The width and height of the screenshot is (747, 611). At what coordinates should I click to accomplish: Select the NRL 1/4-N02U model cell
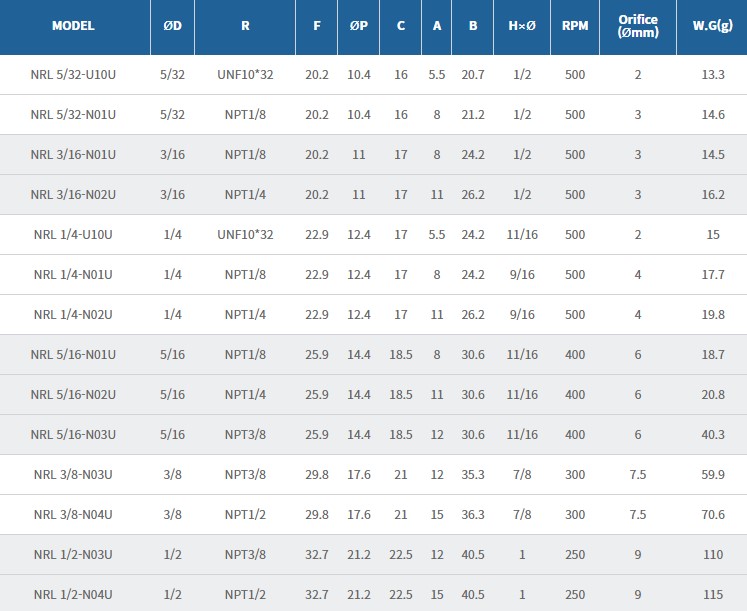pos(73,315)
